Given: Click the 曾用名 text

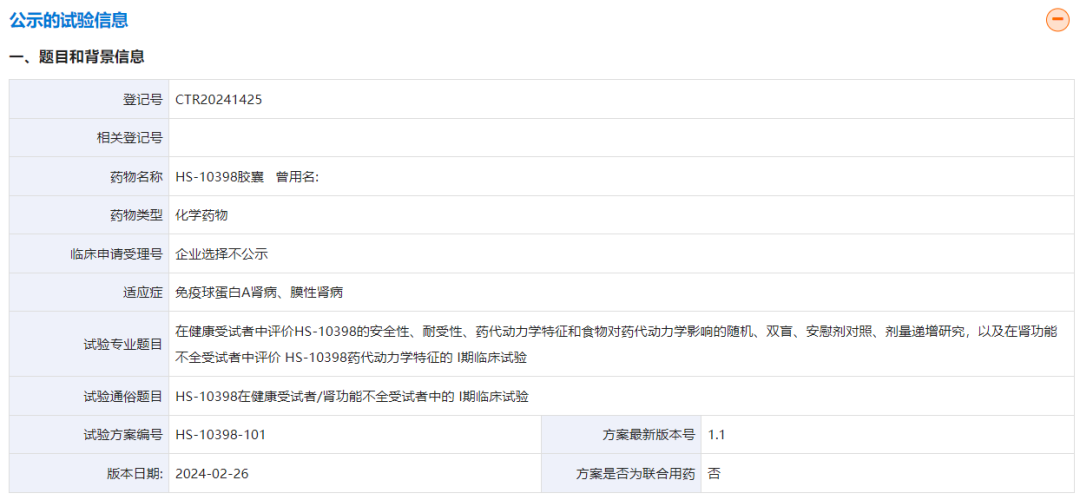Looking at the screenshot, I should [297, 177].
